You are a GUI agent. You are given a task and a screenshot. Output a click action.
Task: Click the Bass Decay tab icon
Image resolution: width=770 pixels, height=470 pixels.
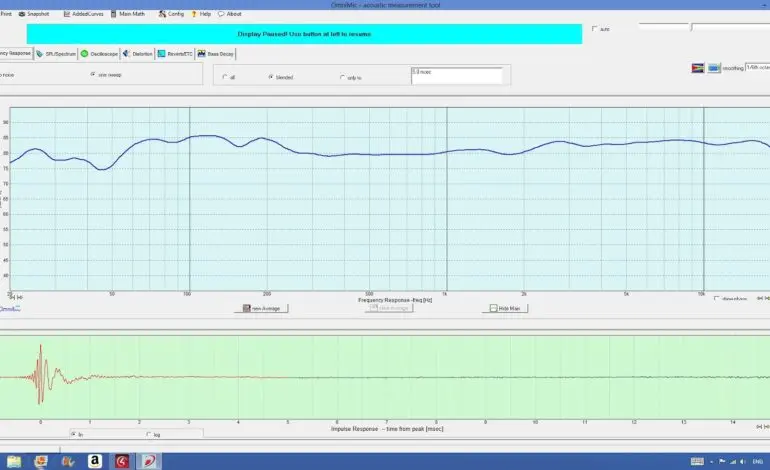pyautogui.click(x=201, y=54)
